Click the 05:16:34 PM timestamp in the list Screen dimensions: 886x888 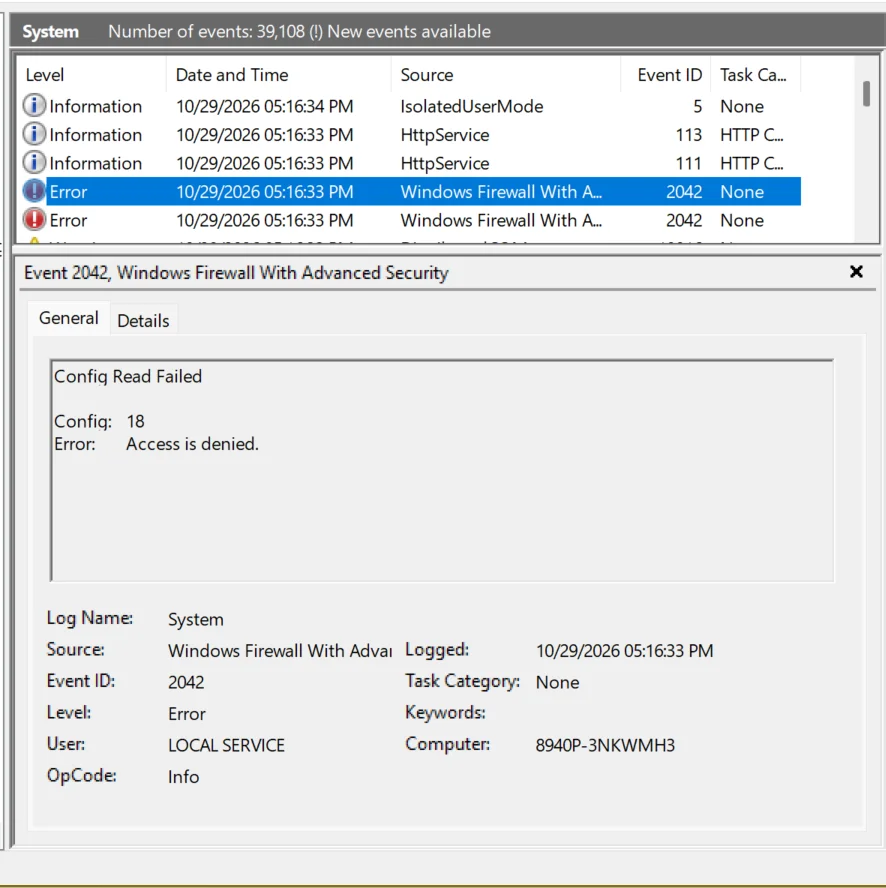[265, 106]
